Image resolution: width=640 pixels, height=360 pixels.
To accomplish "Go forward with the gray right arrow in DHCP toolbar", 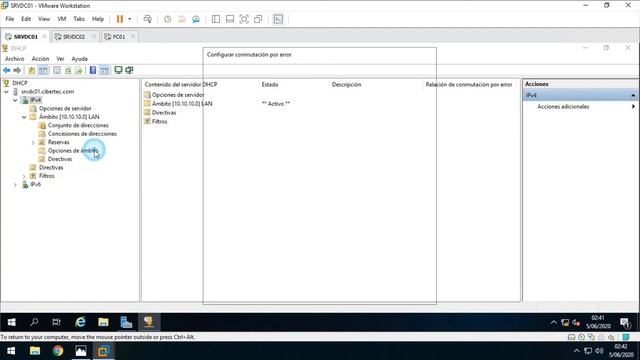I will click(x=17, y=70).
